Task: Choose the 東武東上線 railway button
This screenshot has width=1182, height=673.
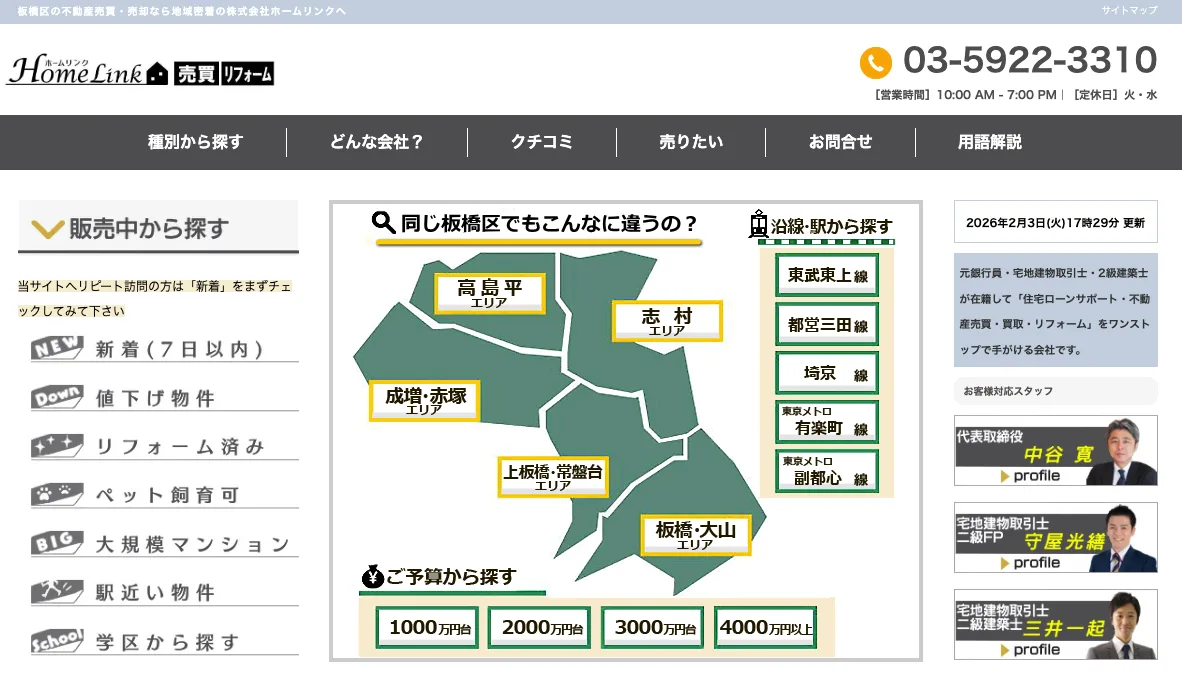Action: click(x=827, y=275)
